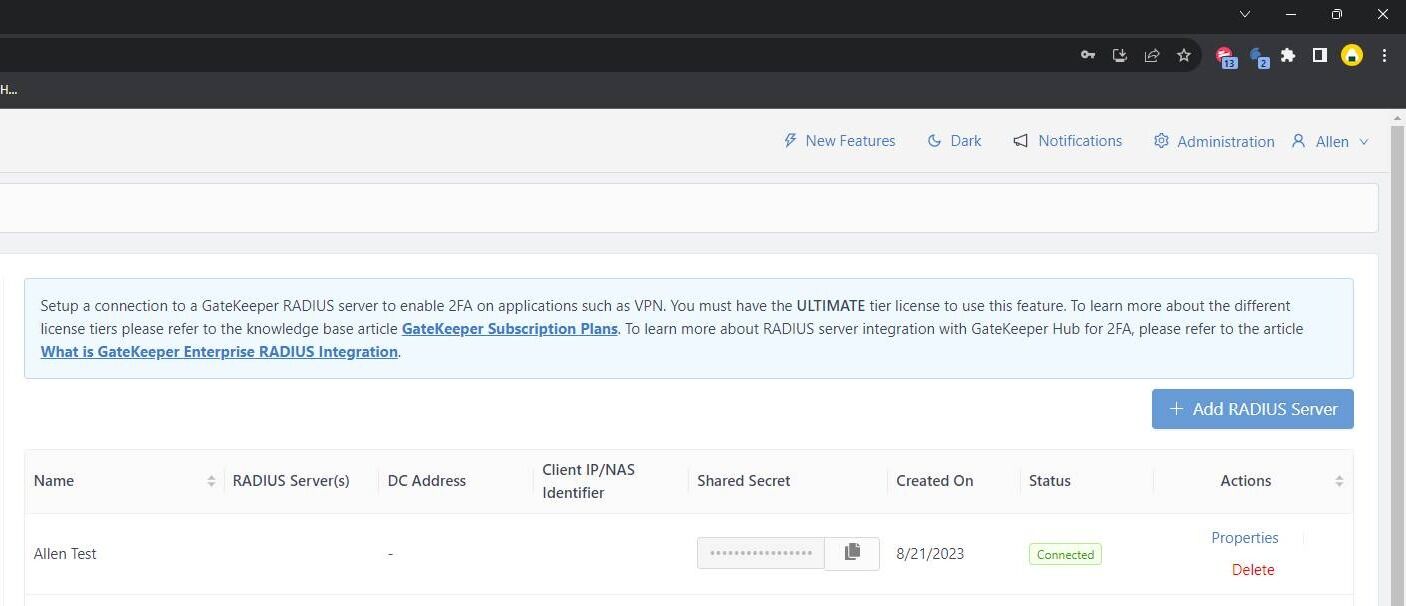Open the Chrome three-dot menu

(1384, 55)
